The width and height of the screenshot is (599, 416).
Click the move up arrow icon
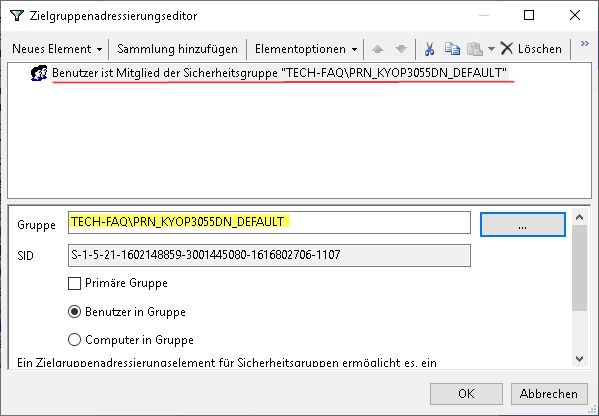pos(377,49)
